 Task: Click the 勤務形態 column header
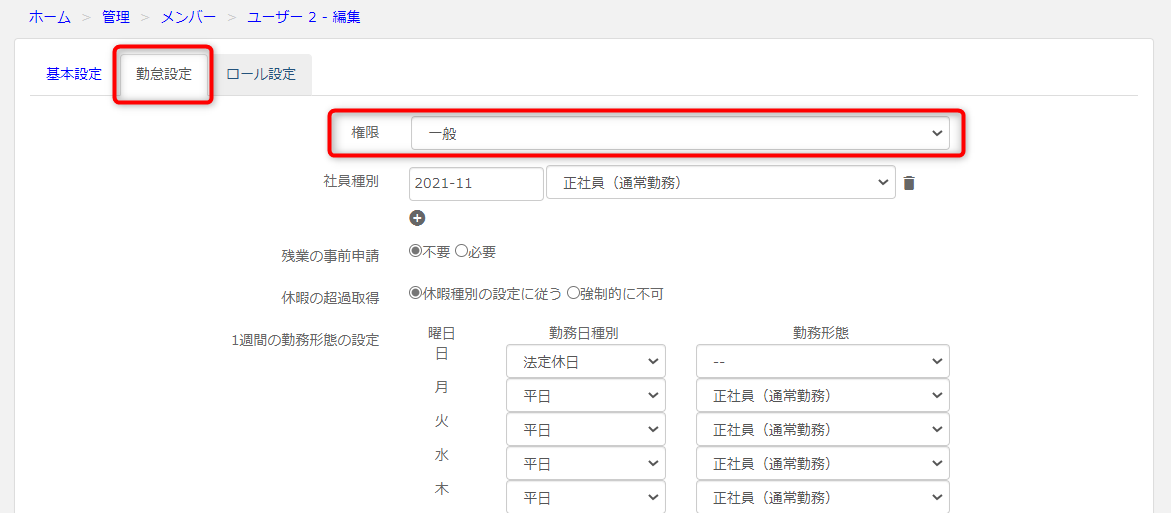click(822, 333)
